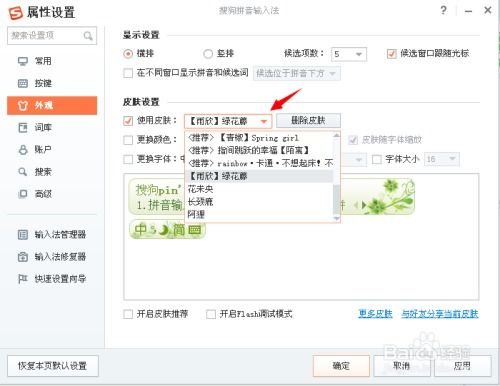
Task: Click skin list scrollbar down arrow
Action: [x=336, y=219]
